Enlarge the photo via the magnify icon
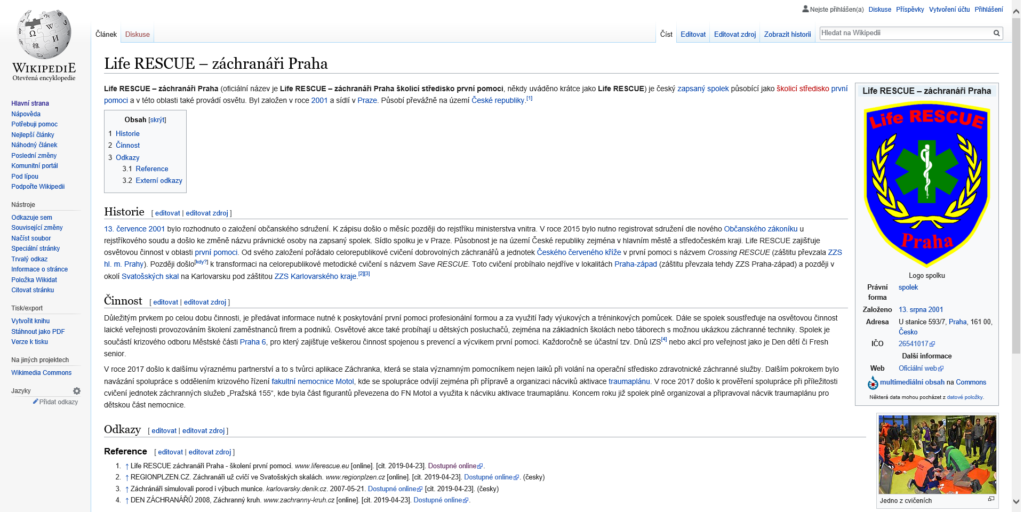Image resolution: width=1024 pixels, height=512 pixels. click(x=991, y=499)
